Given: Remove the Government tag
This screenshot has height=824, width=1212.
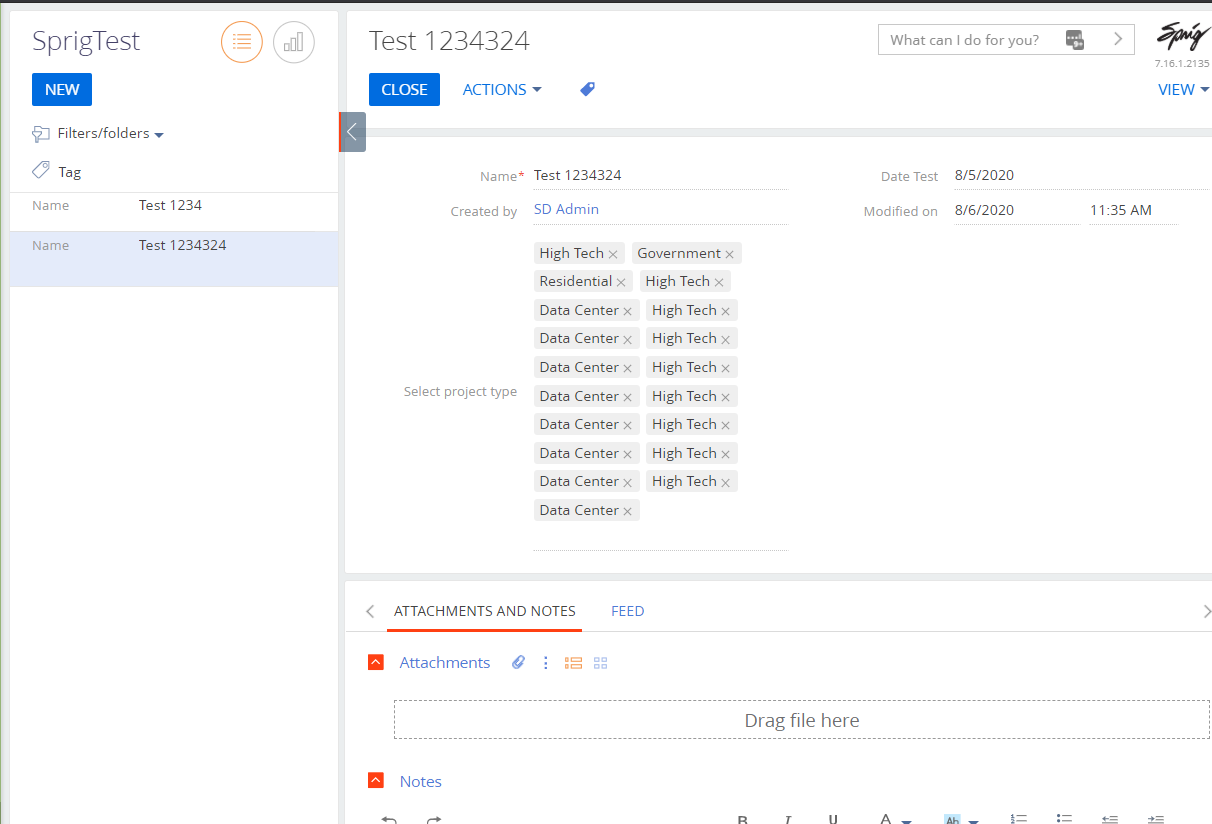Looking at the screenshot, I should point(729,254).
